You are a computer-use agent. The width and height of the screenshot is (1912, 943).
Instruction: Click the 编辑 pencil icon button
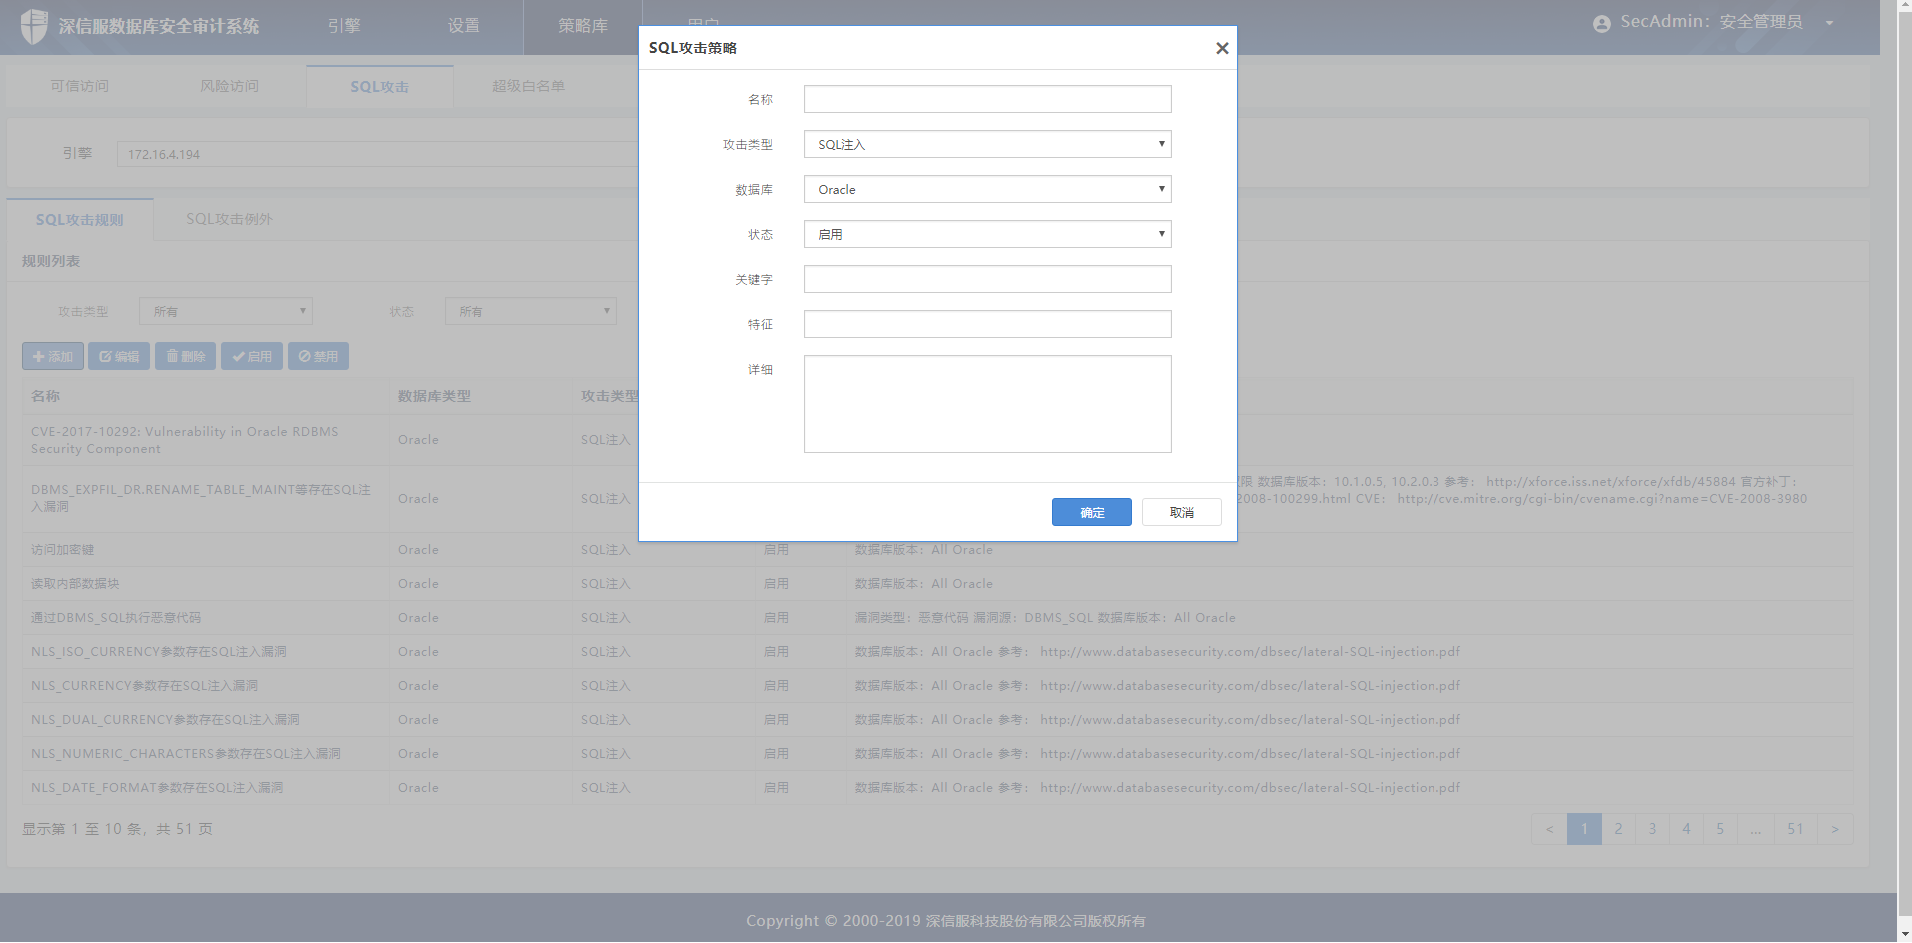tap(119, 356)
